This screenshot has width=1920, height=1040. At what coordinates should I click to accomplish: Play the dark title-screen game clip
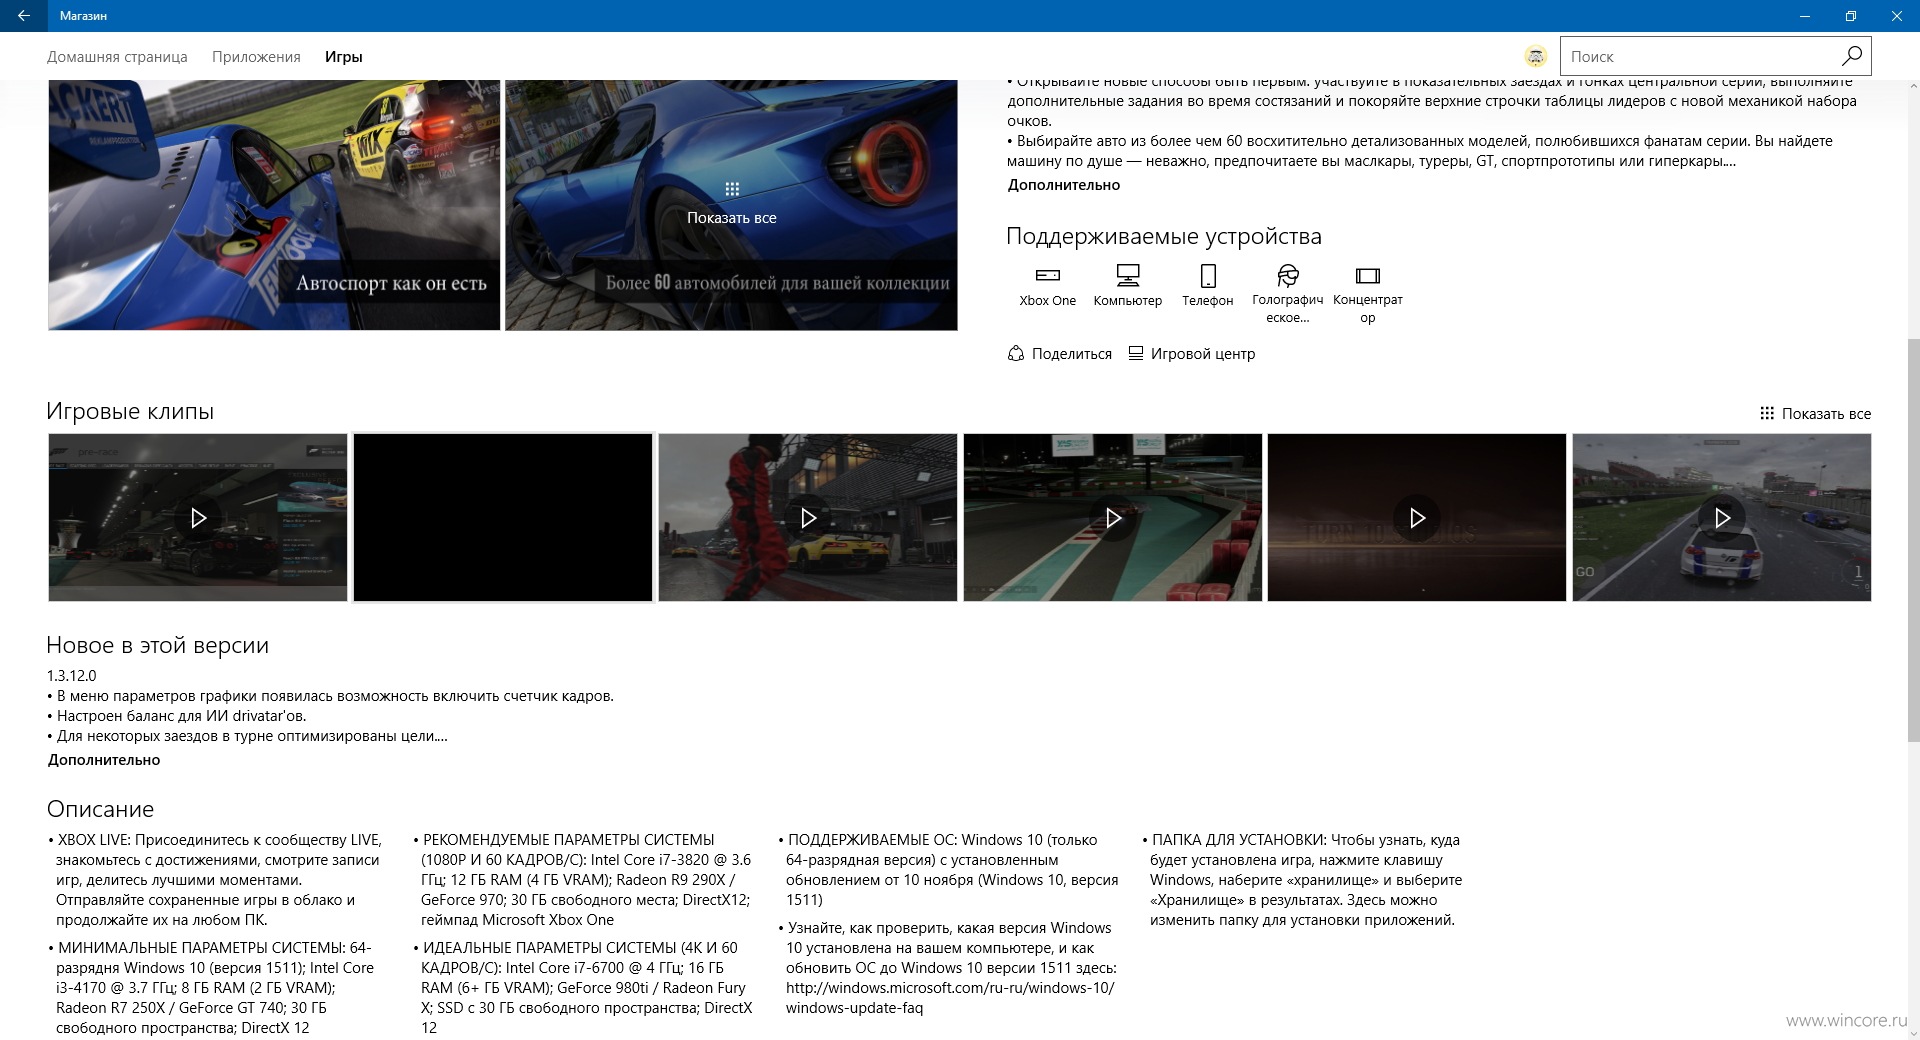pyautogui.click(x=1417, y=517)
